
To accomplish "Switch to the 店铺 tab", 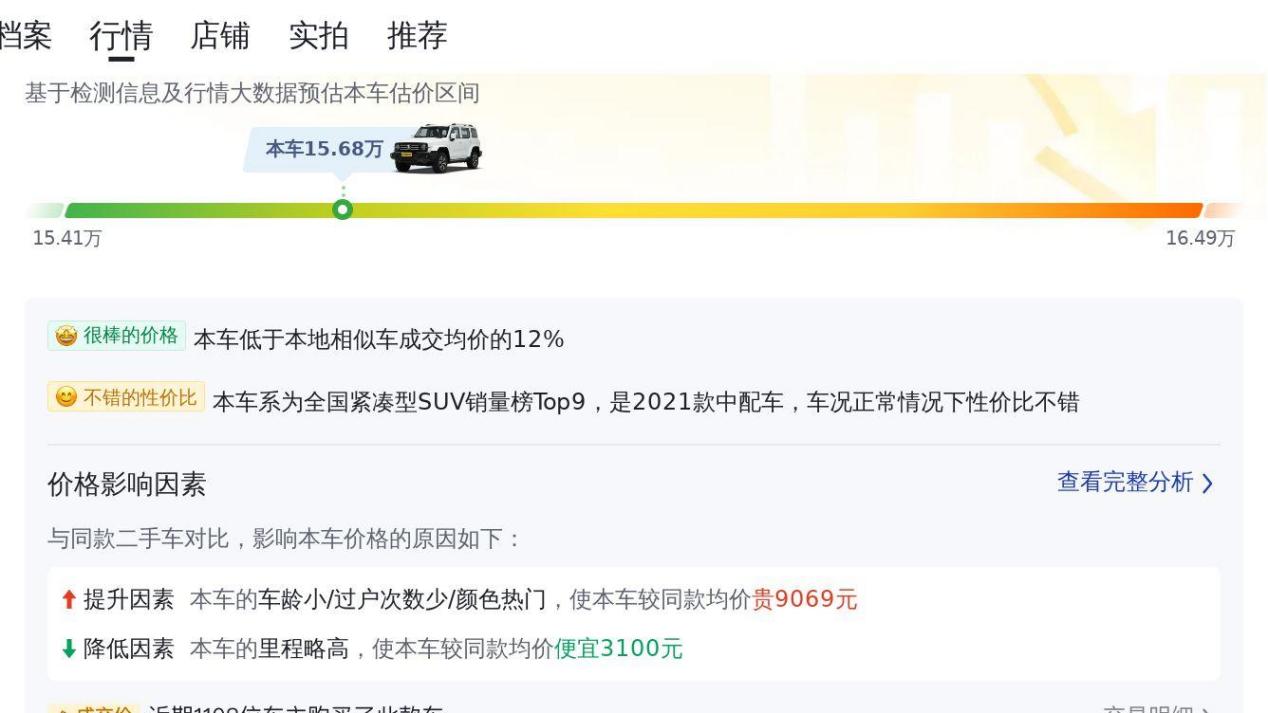I will click(x=219, y=36).
